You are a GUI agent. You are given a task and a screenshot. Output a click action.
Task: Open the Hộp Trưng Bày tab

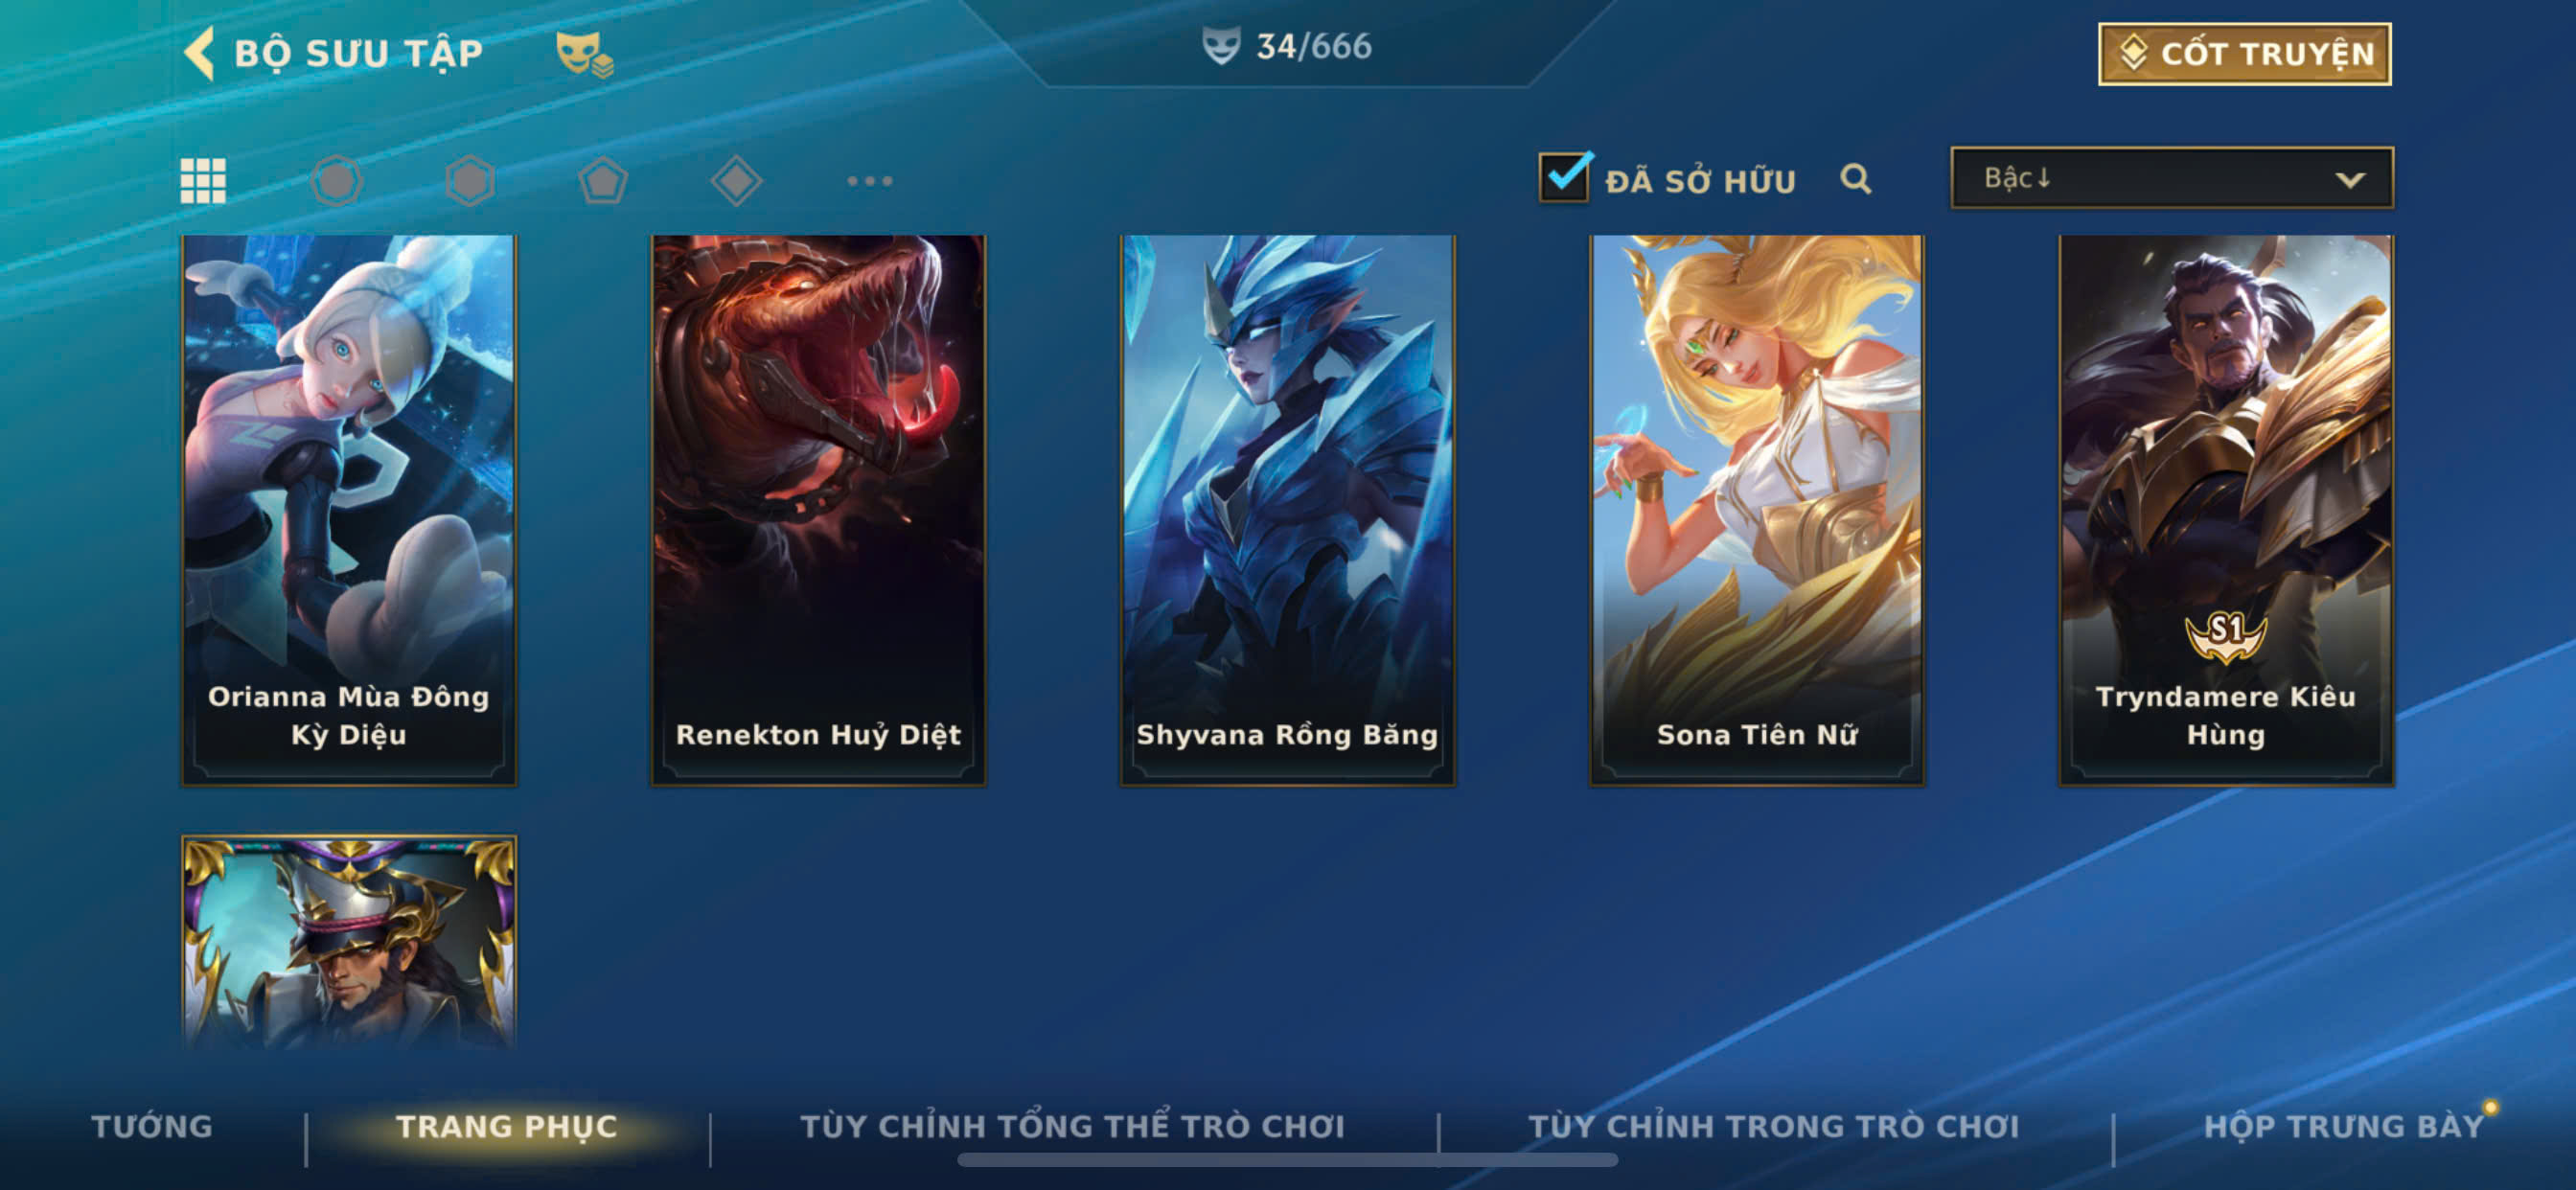tap(2344, 1126)
